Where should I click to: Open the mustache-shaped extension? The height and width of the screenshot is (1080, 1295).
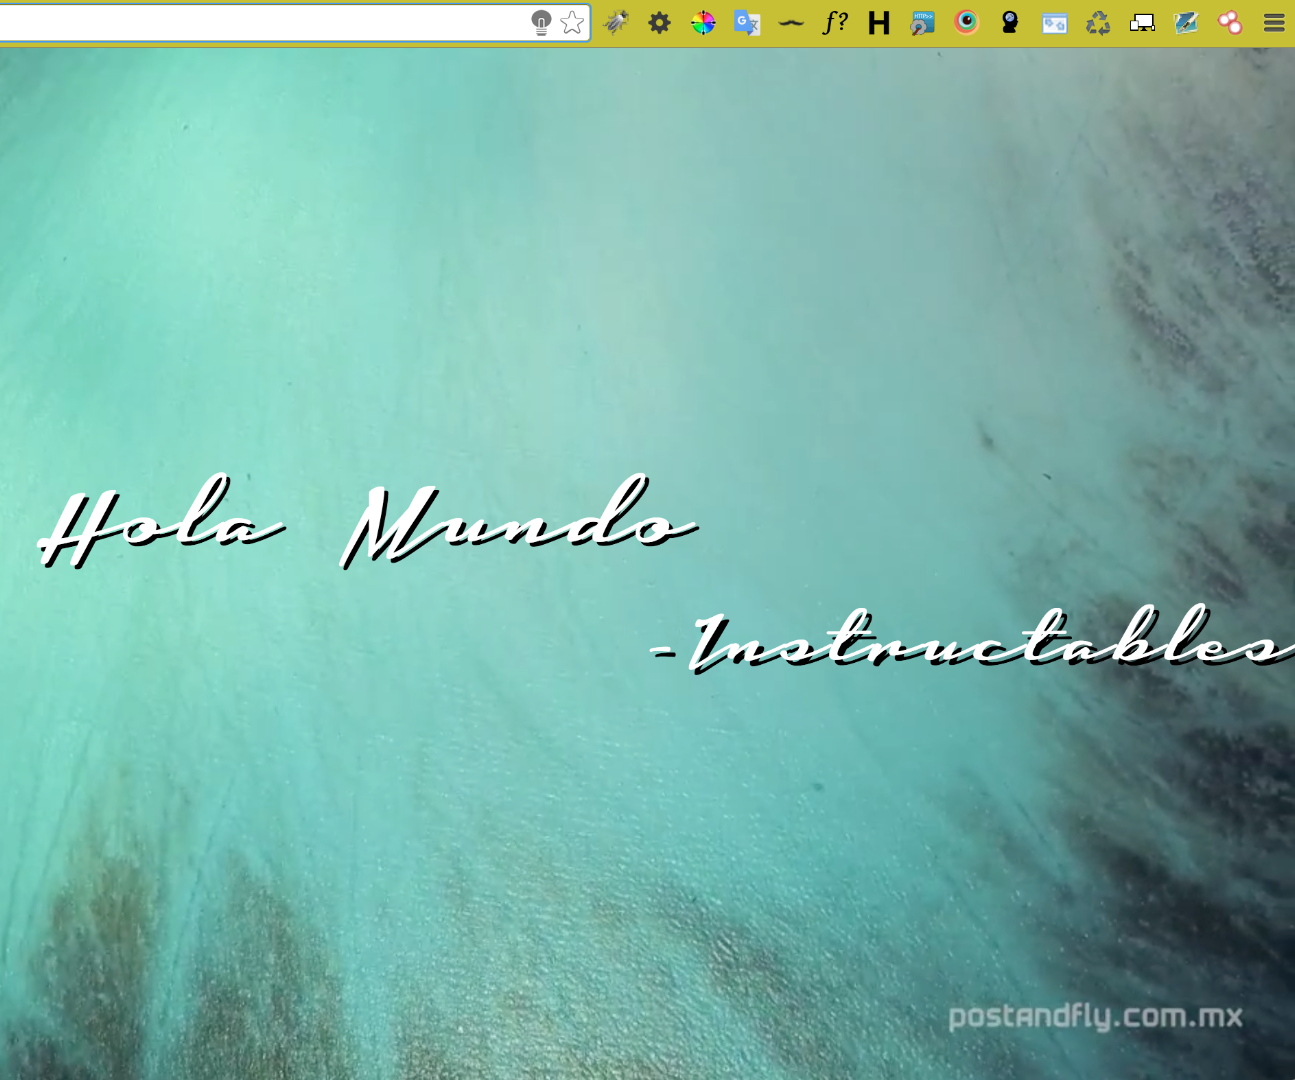click(x=791, y=22)
